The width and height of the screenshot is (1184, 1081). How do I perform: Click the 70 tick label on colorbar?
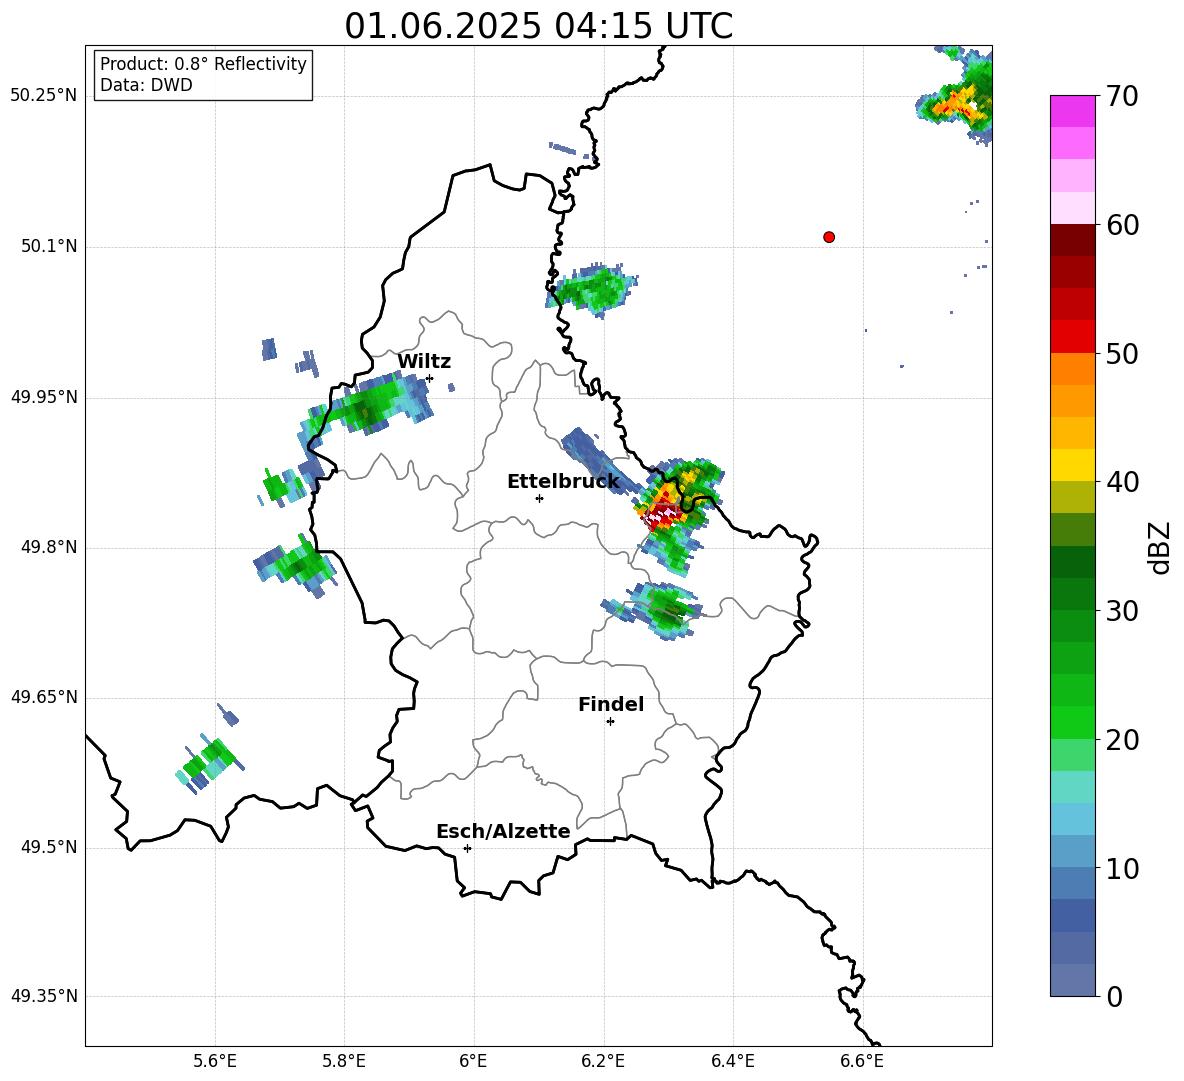tap(1121, 97)
